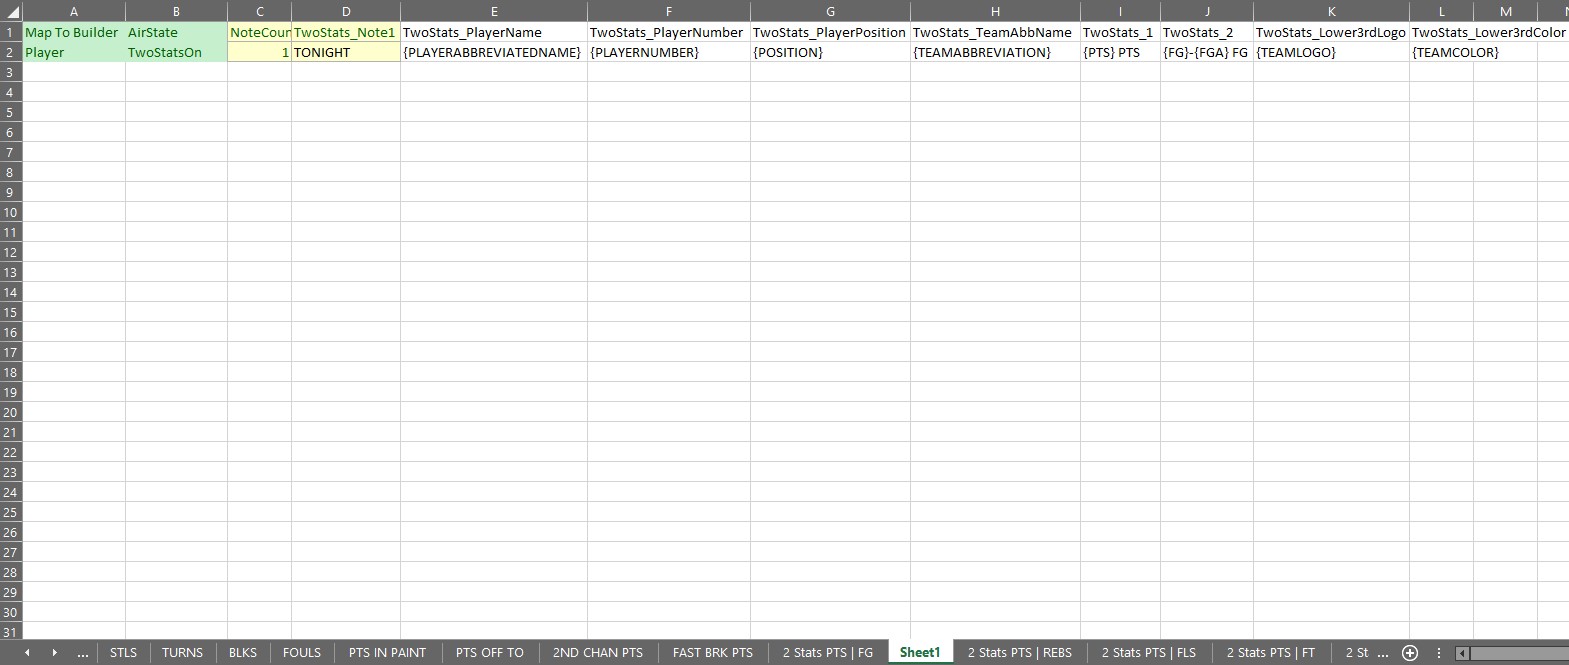Show hidden sheets with left ellipsis
Screen dimensions: 1569x665
pyautogui.click(x=82, y=653)
